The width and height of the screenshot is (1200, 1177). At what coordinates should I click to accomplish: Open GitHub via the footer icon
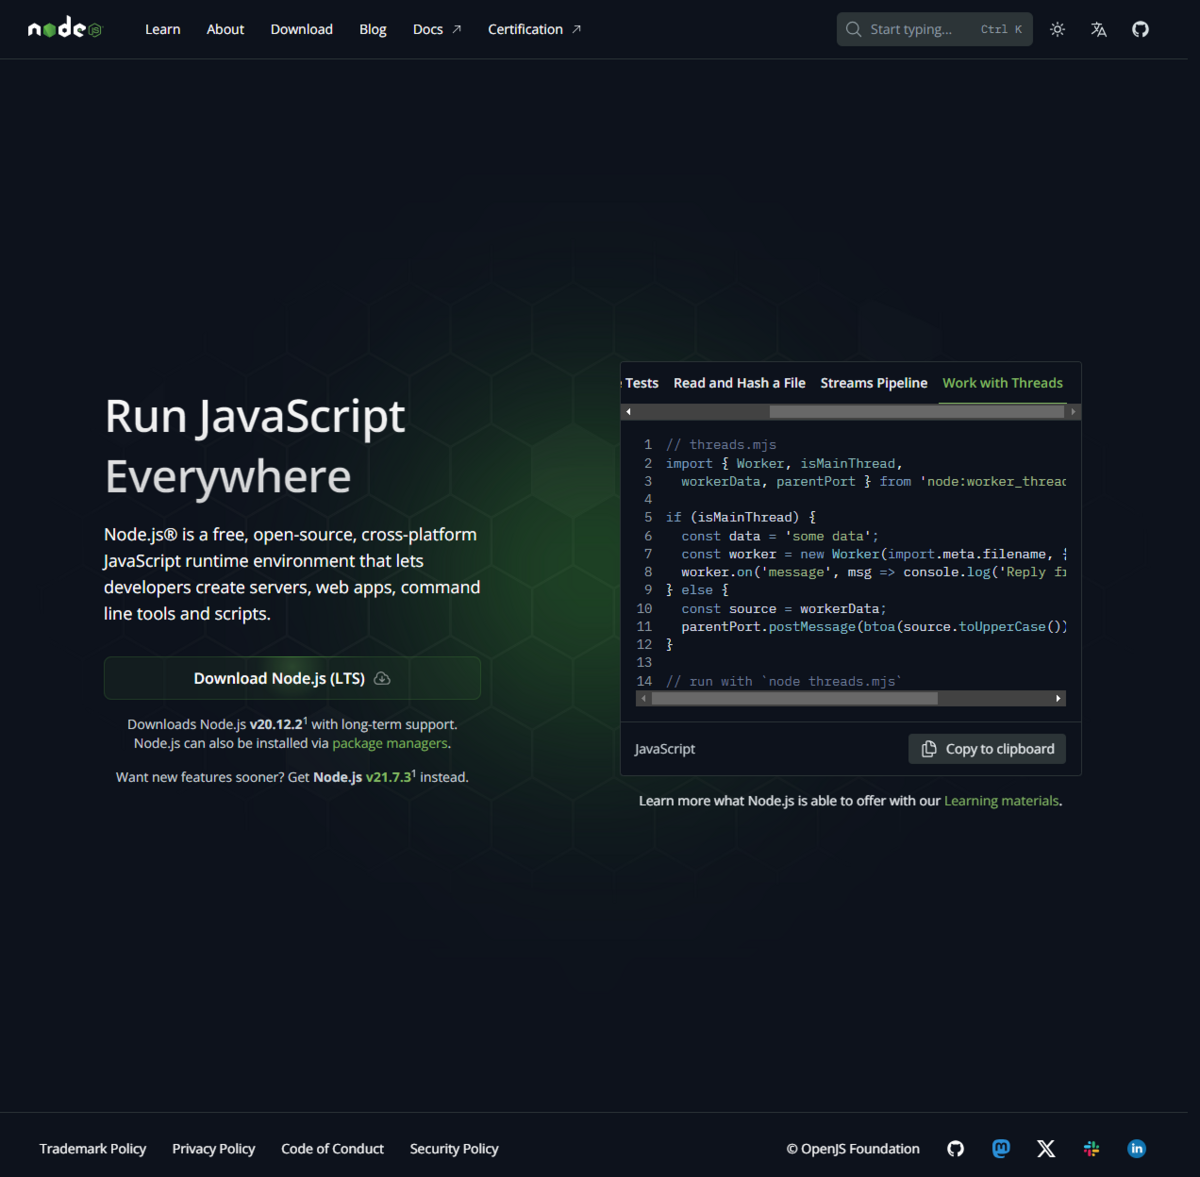point(955,1148)
